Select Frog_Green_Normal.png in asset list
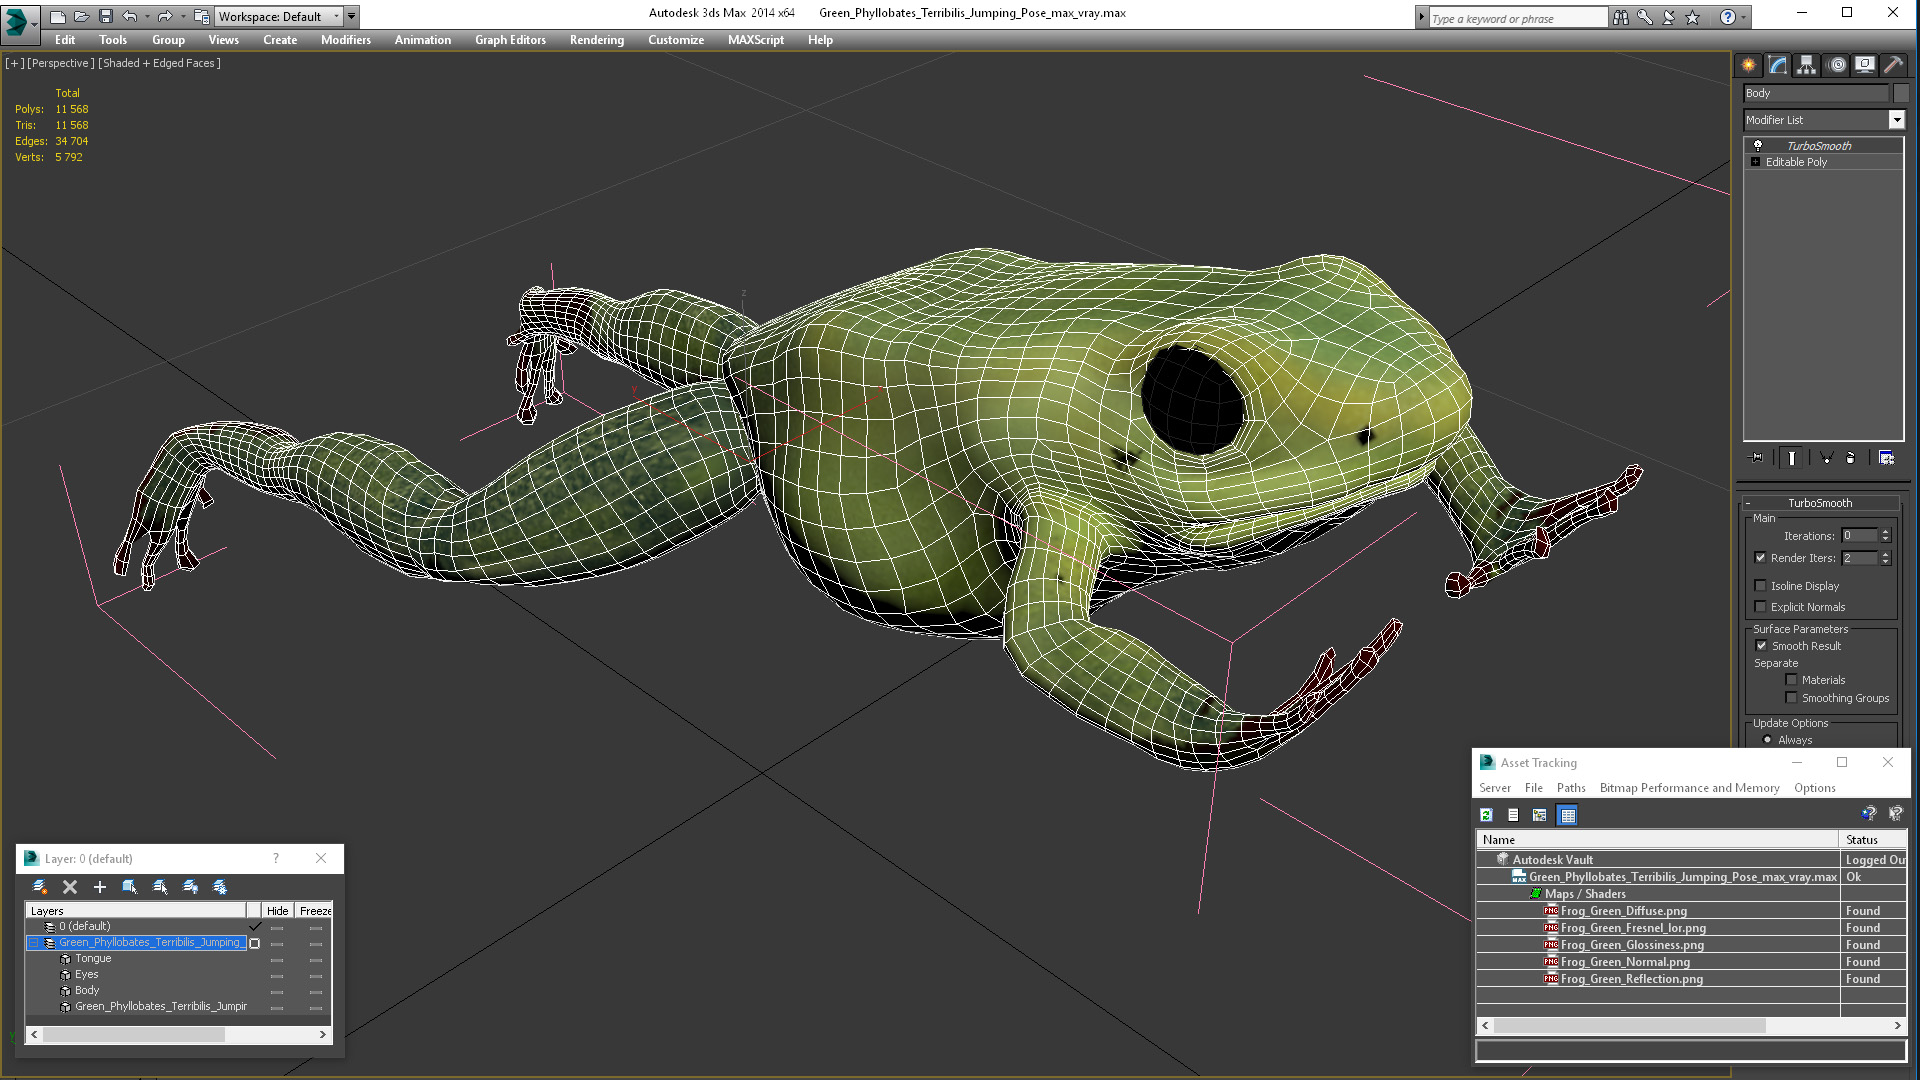 (x=1625, y=962)
